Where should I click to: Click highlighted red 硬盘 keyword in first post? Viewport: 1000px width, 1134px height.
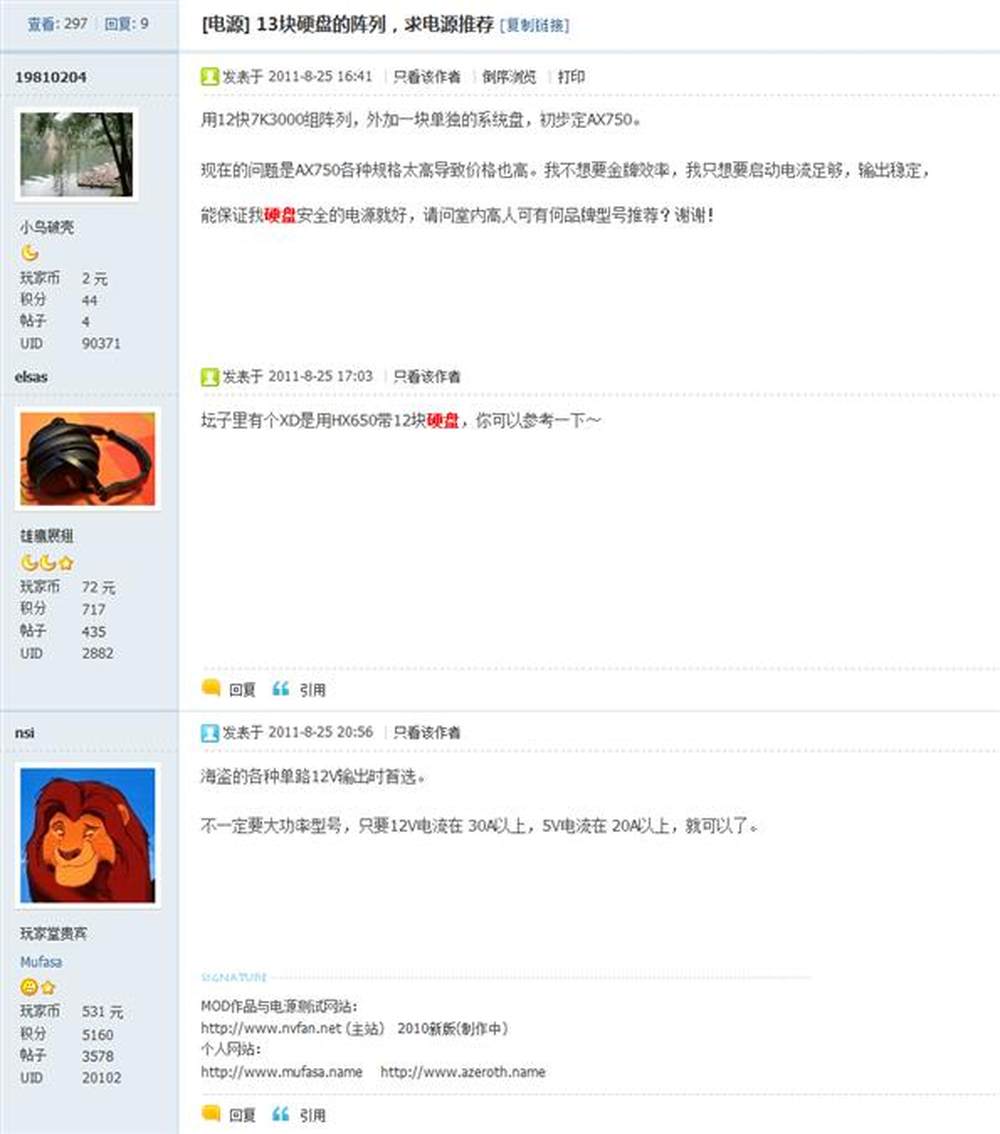point(281,215)
